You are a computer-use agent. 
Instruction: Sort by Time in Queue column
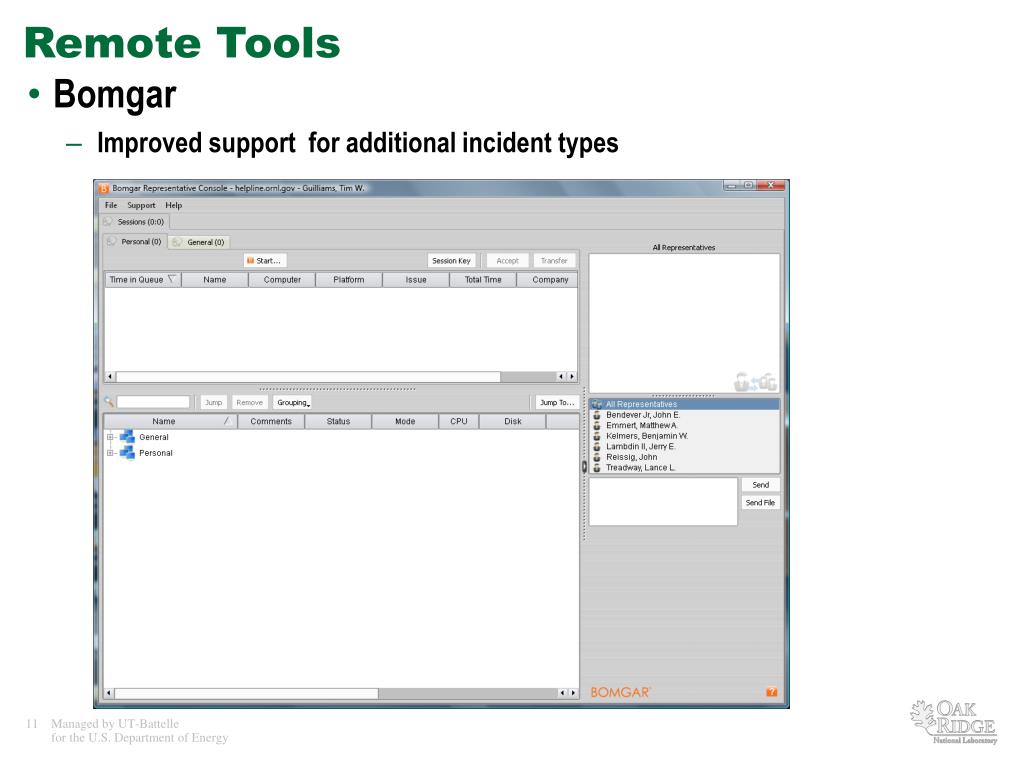(x=142, y=280)
